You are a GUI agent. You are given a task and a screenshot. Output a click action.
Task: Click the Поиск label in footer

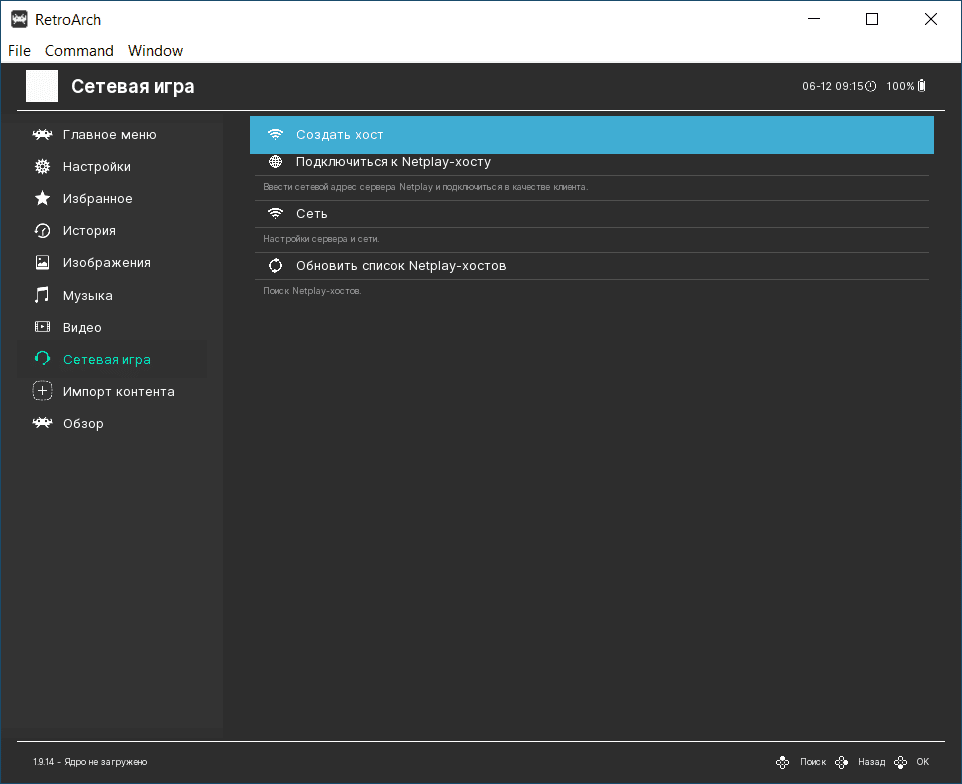click(x=813, y=762)
